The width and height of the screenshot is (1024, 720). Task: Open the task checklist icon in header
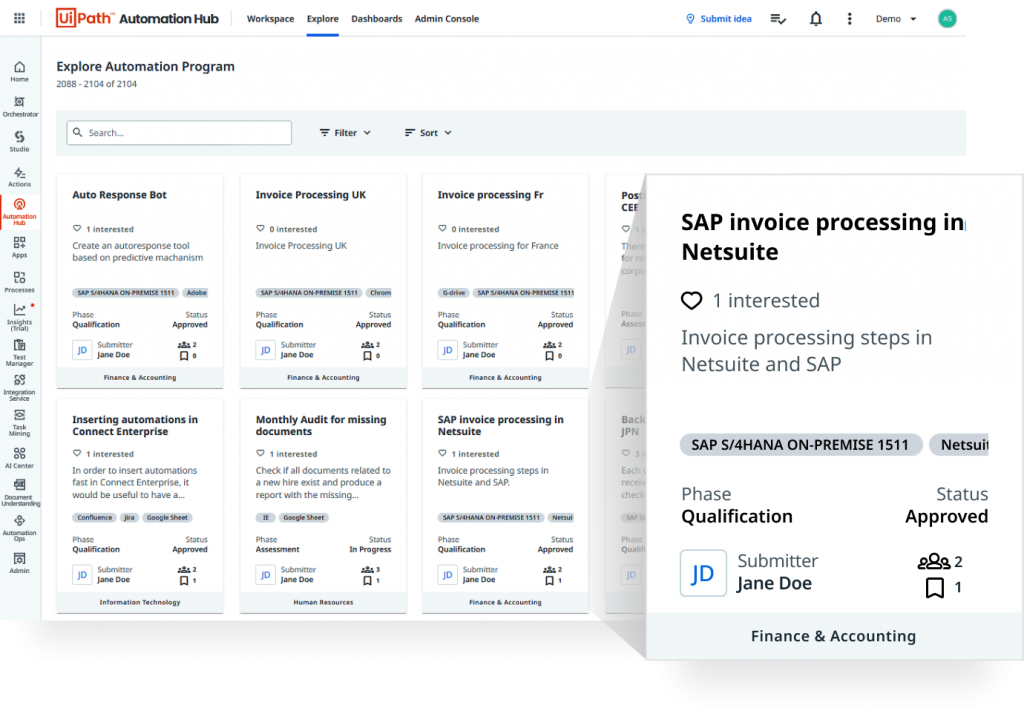coord(778,19)
